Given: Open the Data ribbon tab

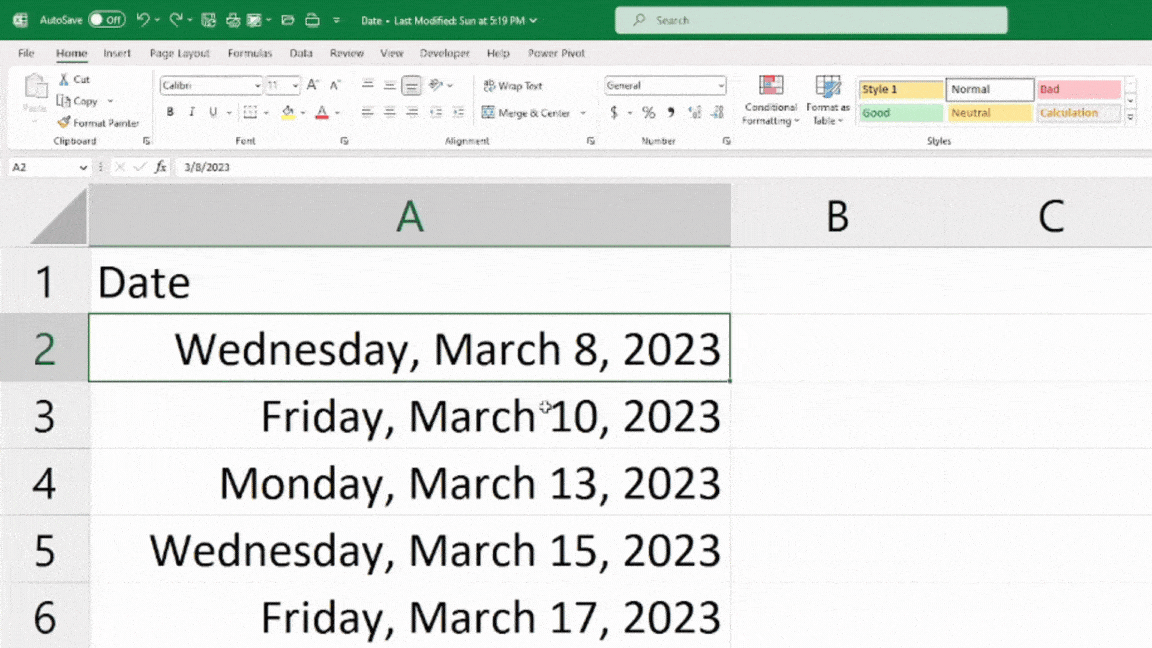Looking at the screenshot, I should (x=301, y=53).
